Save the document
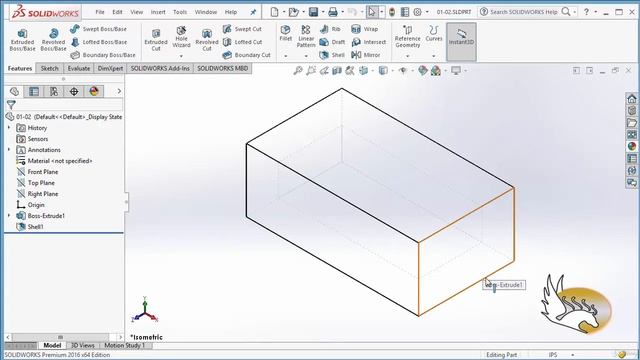The width and height of the screenshot is (640, 360). (313, 12)
